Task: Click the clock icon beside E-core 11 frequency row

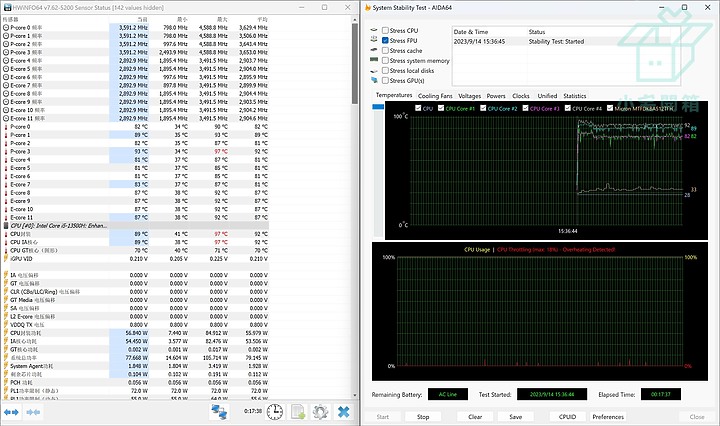Action: pyautogui.click(x=6, y=118)
